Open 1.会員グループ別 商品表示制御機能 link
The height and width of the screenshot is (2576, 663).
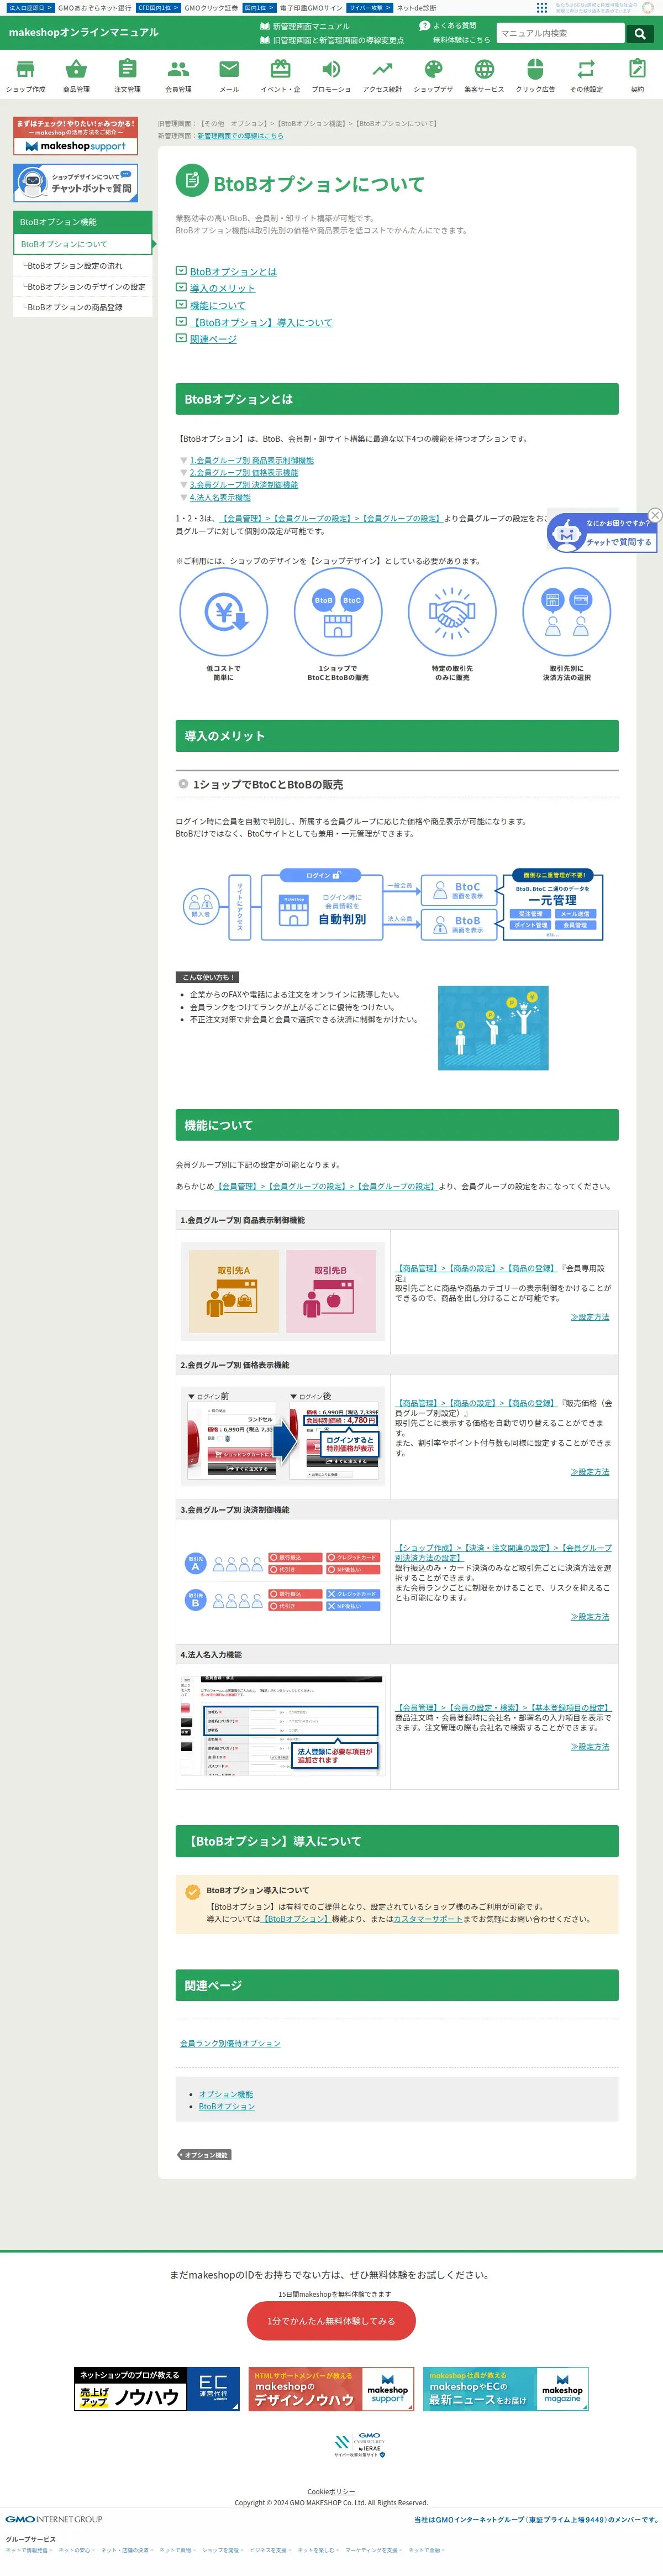pyautogui.click(x=252, y=460)
